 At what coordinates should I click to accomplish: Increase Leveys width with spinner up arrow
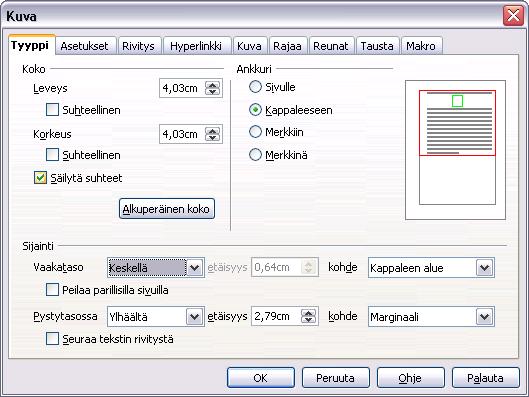213,85
